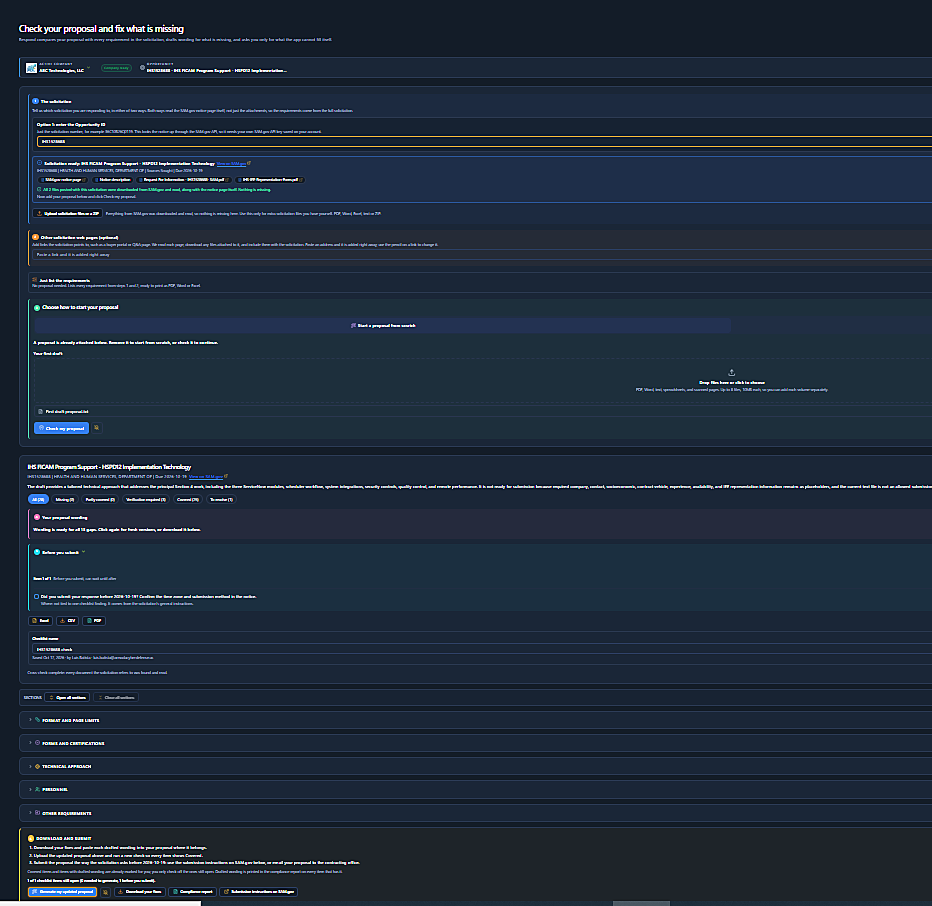Viewport: 932px width, 906px height.
Task: Export checklist as Excel
Action: tap(40, 621)
